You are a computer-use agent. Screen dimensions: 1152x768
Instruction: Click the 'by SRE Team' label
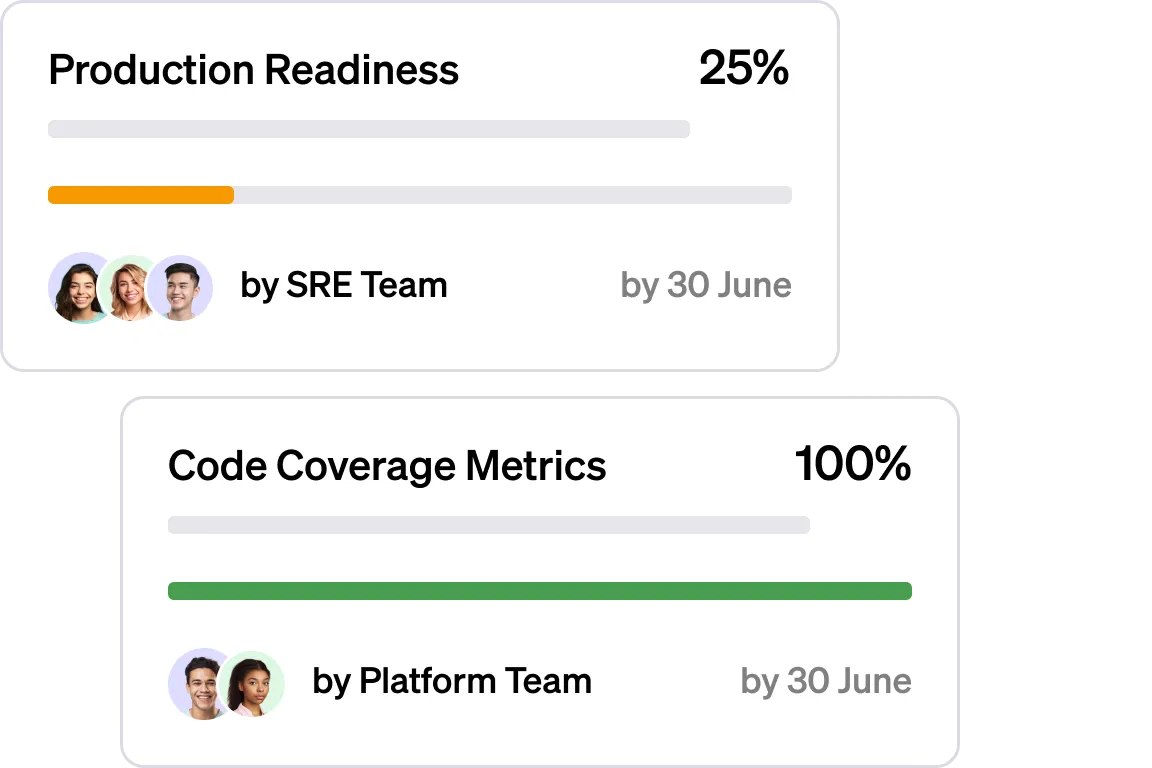click(343, 286)
